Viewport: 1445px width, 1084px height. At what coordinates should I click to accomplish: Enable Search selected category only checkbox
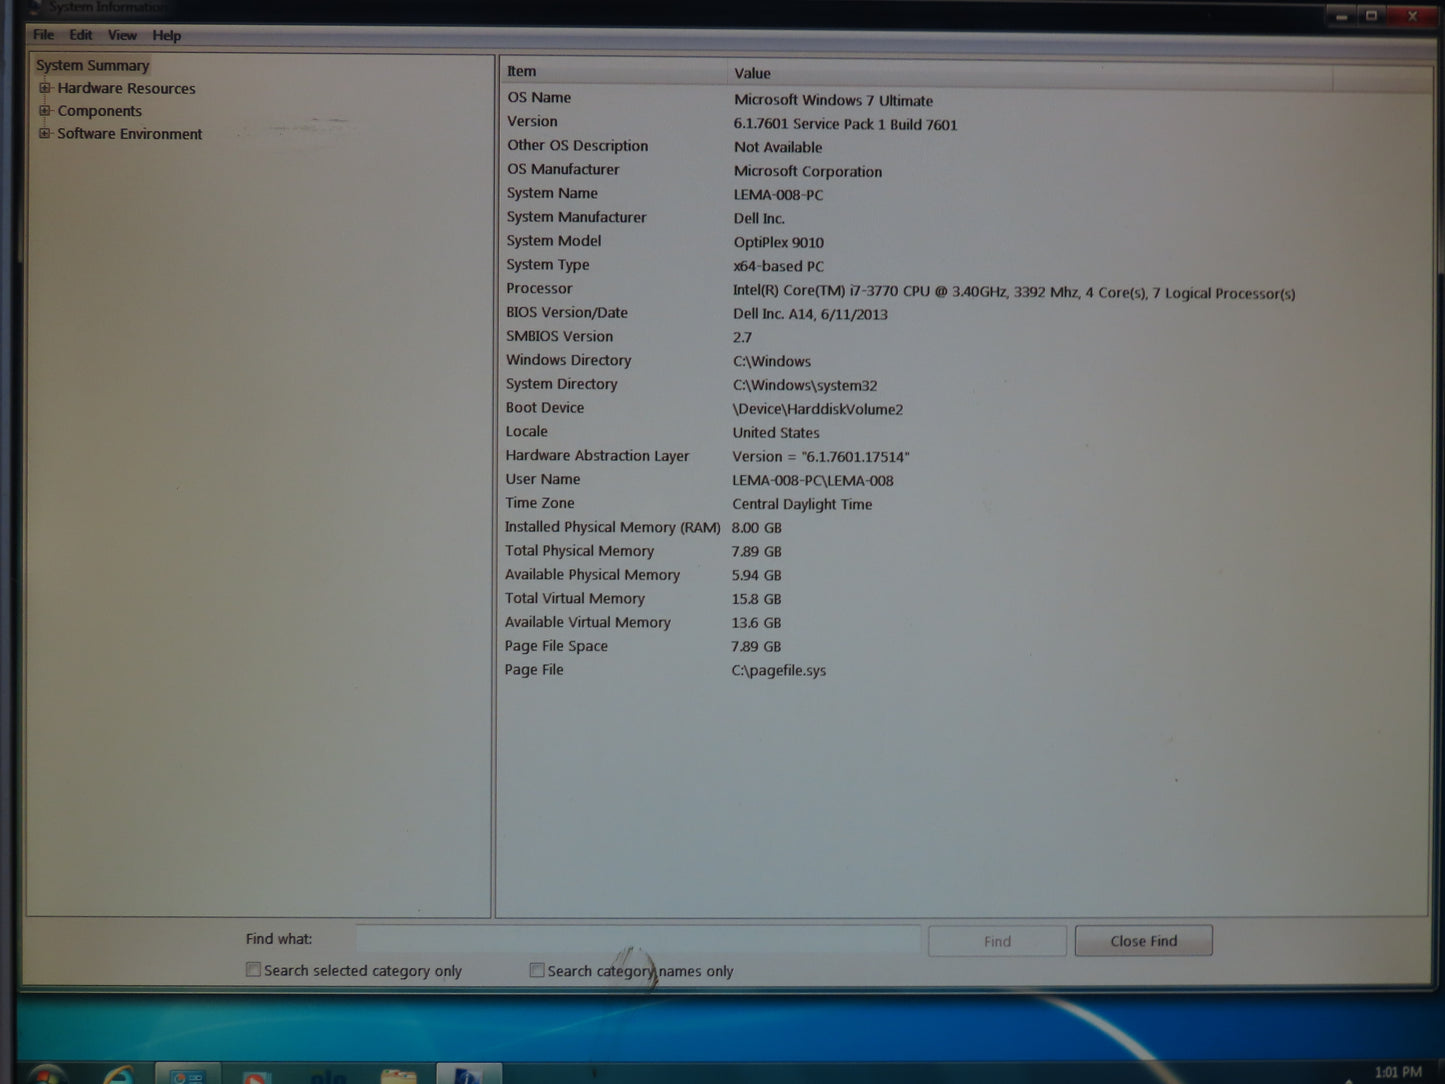(253, 969)
